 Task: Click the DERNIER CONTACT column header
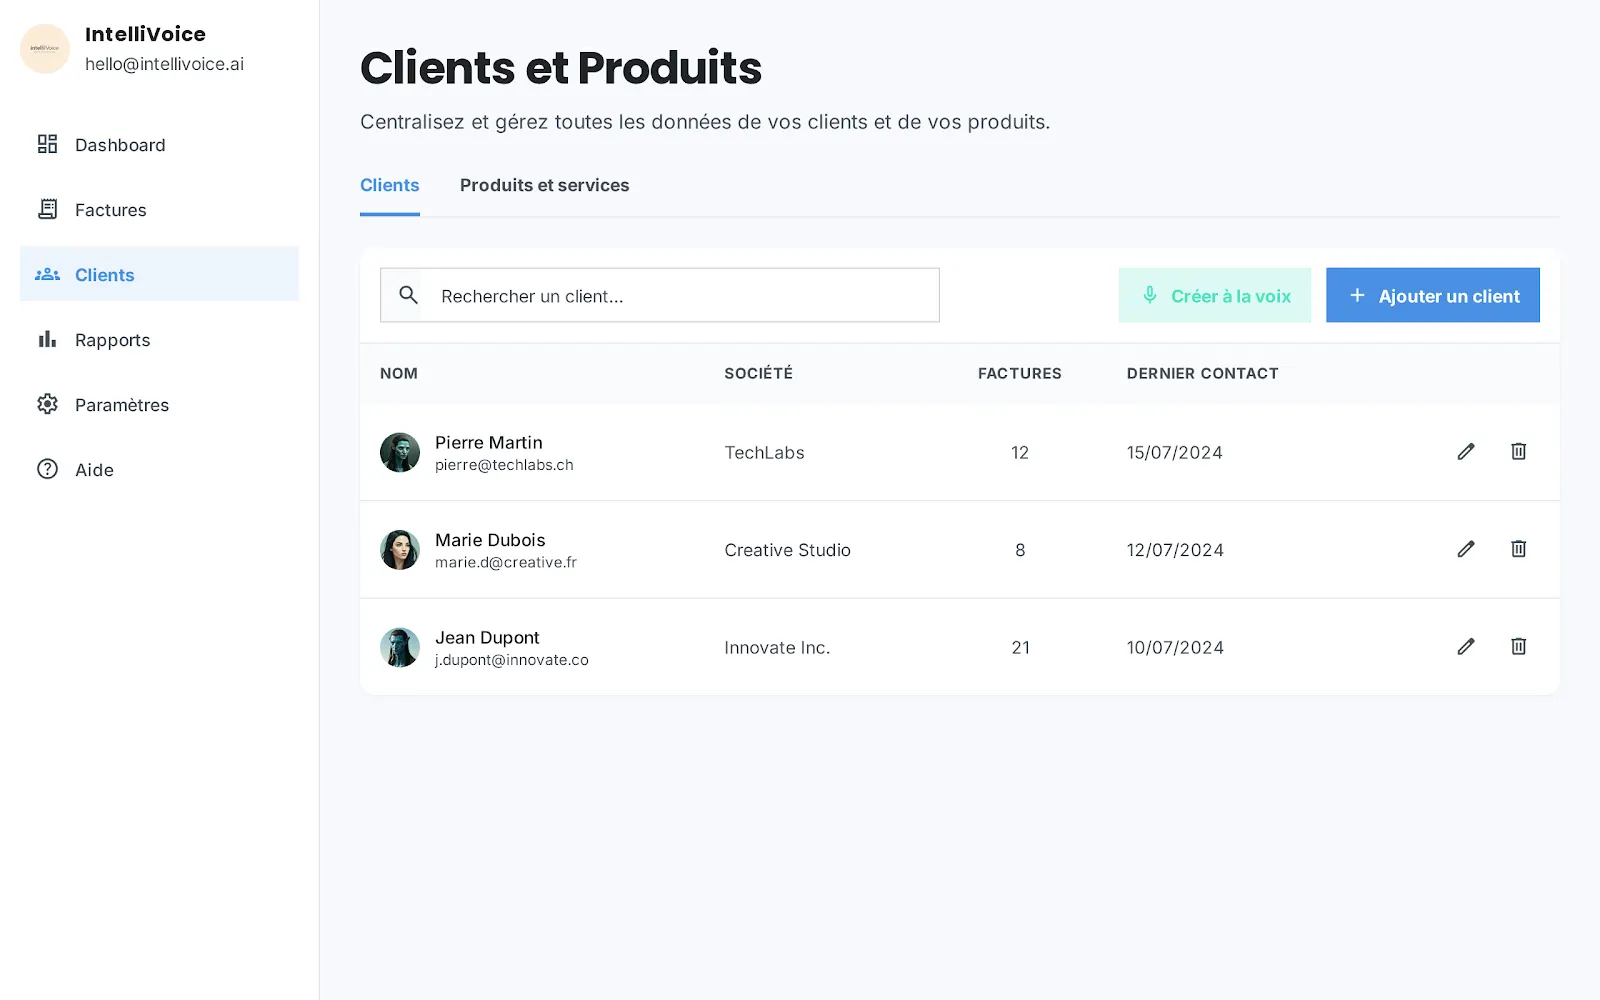pyautogui.click(x=1202, y=373)
